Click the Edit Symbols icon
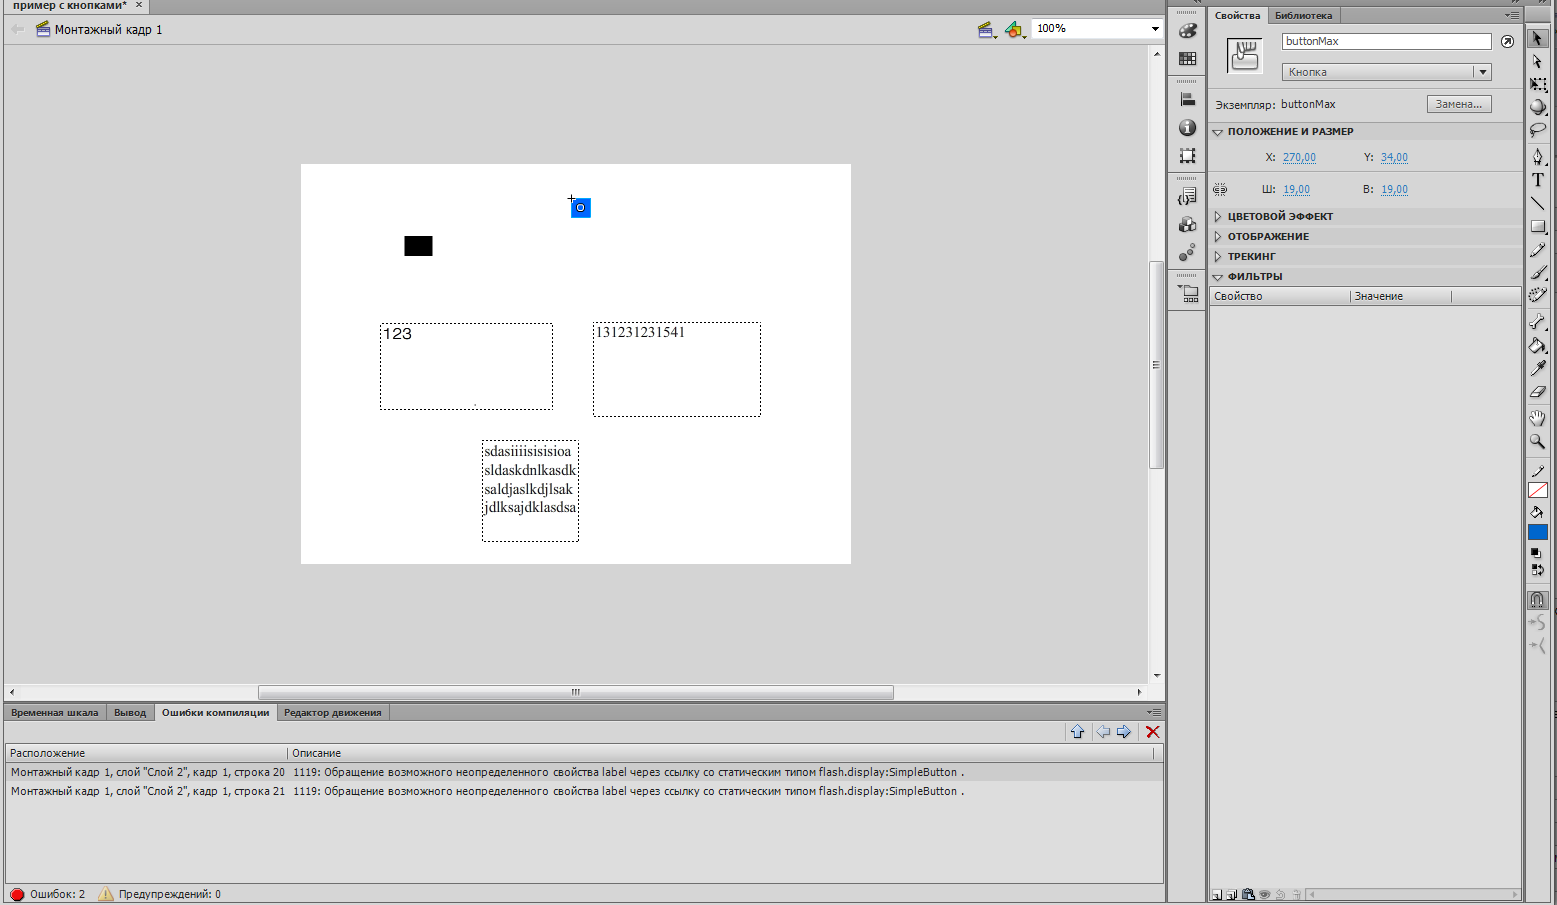Viewport: 1557px width, 905px height. point(1016,30)
